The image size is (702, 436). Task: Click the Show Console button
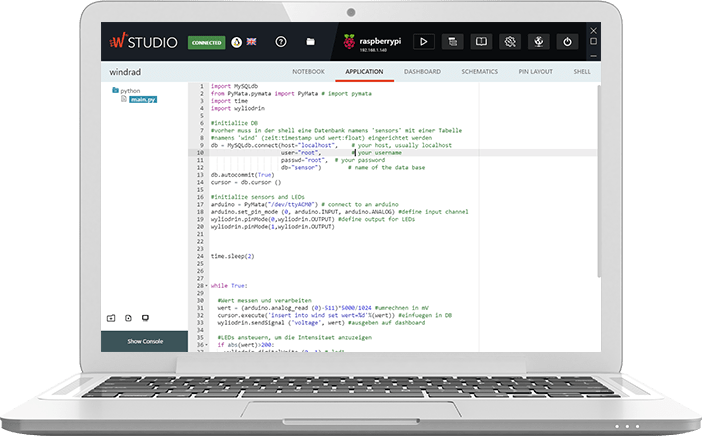coord(145,342)
